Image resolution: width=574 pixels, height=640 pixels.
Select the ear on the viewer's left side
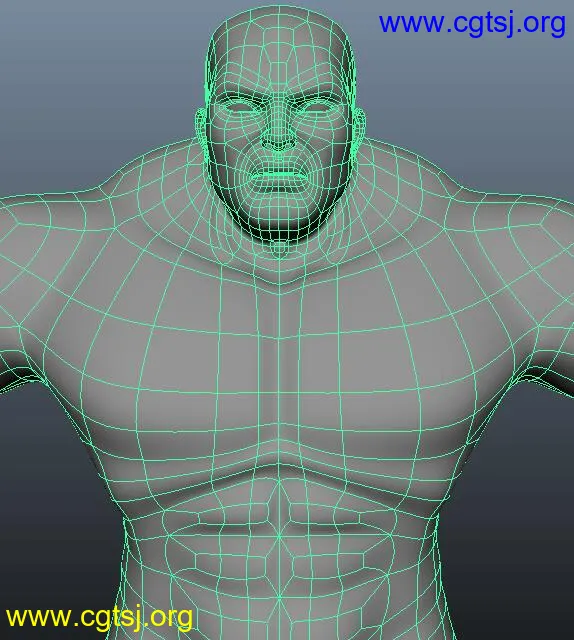[x=200, y=127]
